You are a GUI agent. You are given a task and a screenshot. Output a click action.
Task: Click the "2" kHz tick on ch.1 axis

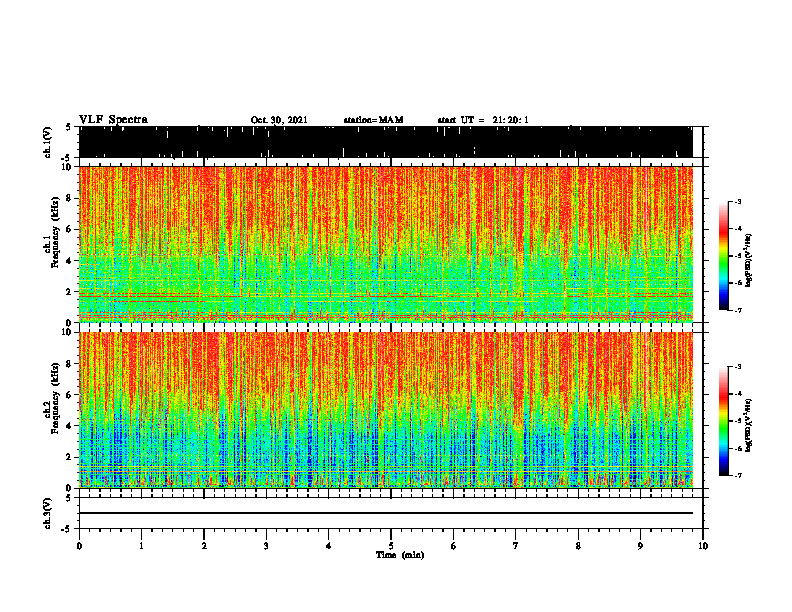tap(69, 292)
